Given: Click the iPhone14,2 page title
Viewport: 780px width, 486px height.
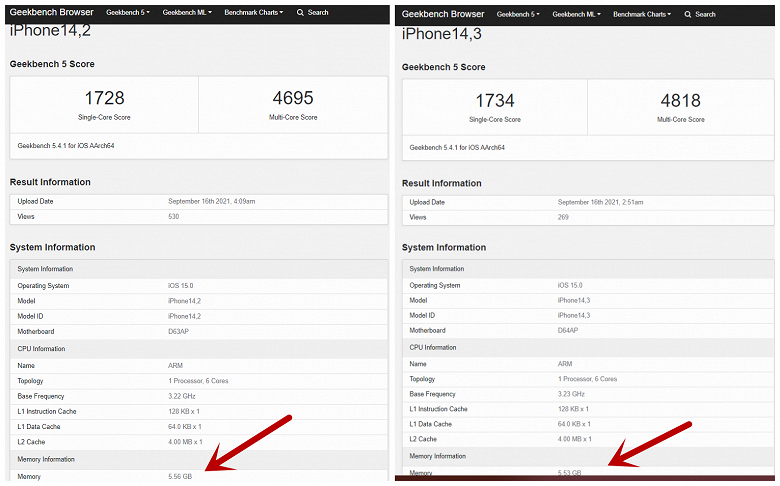Looking at the screenshot, I should (x=50, y=31).
